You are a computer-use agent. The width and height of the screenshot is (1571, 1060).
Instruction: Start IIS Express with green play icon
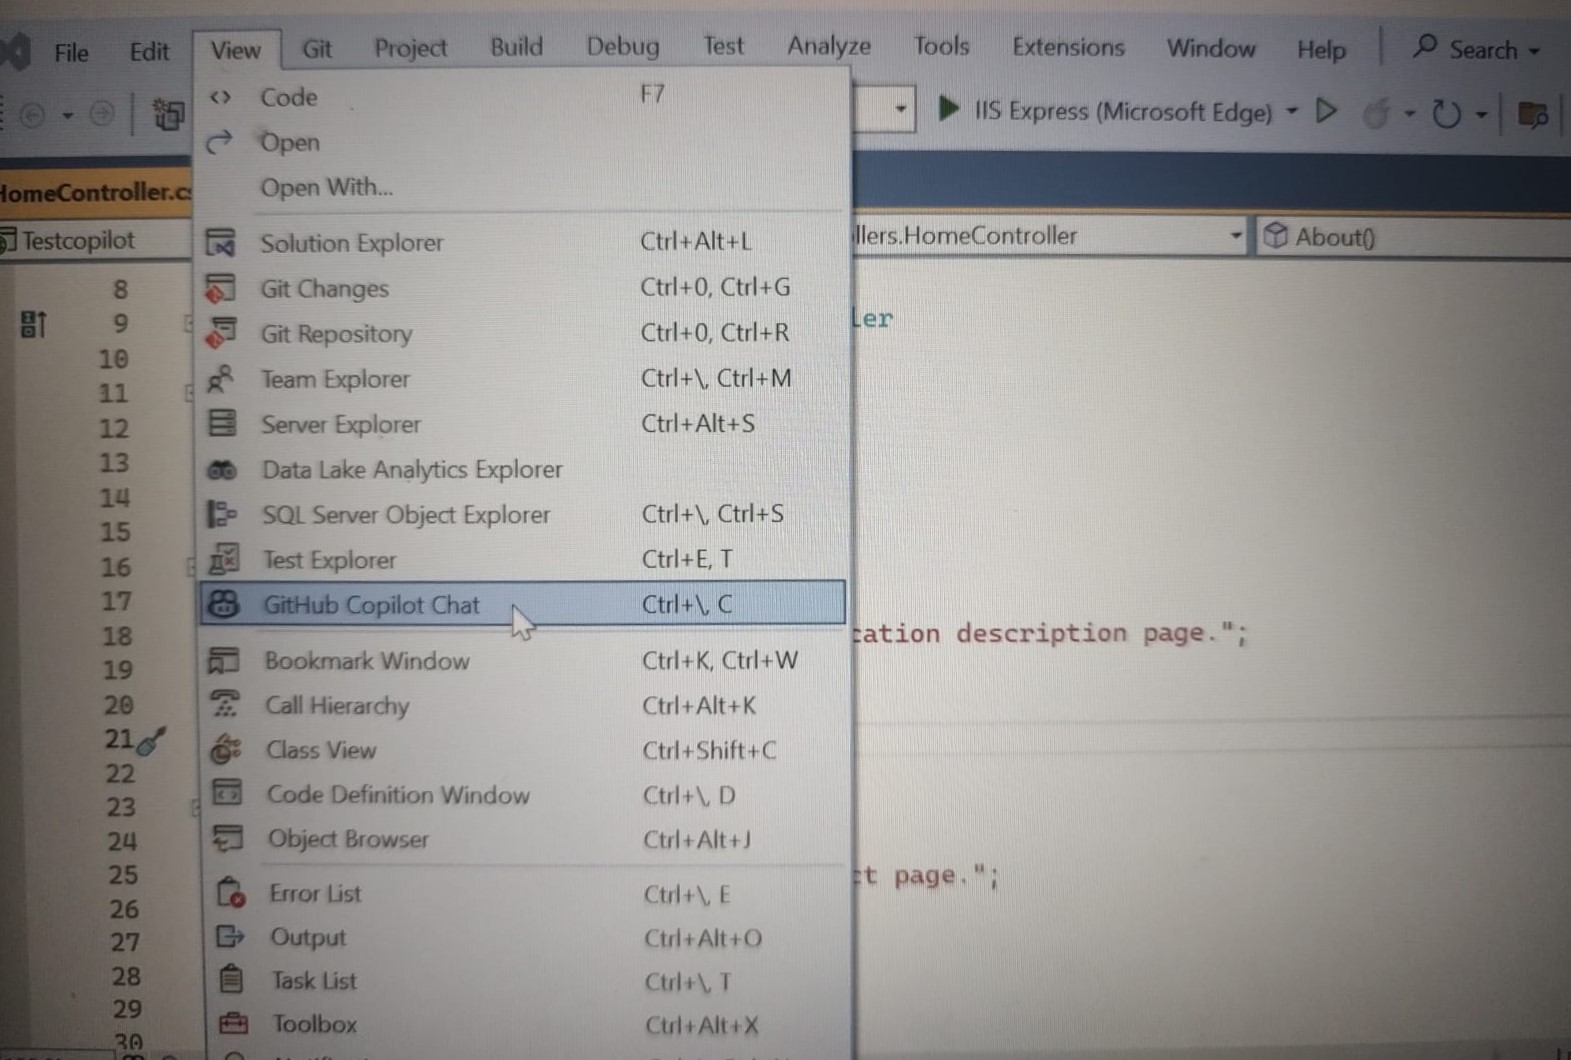[949, 109]
